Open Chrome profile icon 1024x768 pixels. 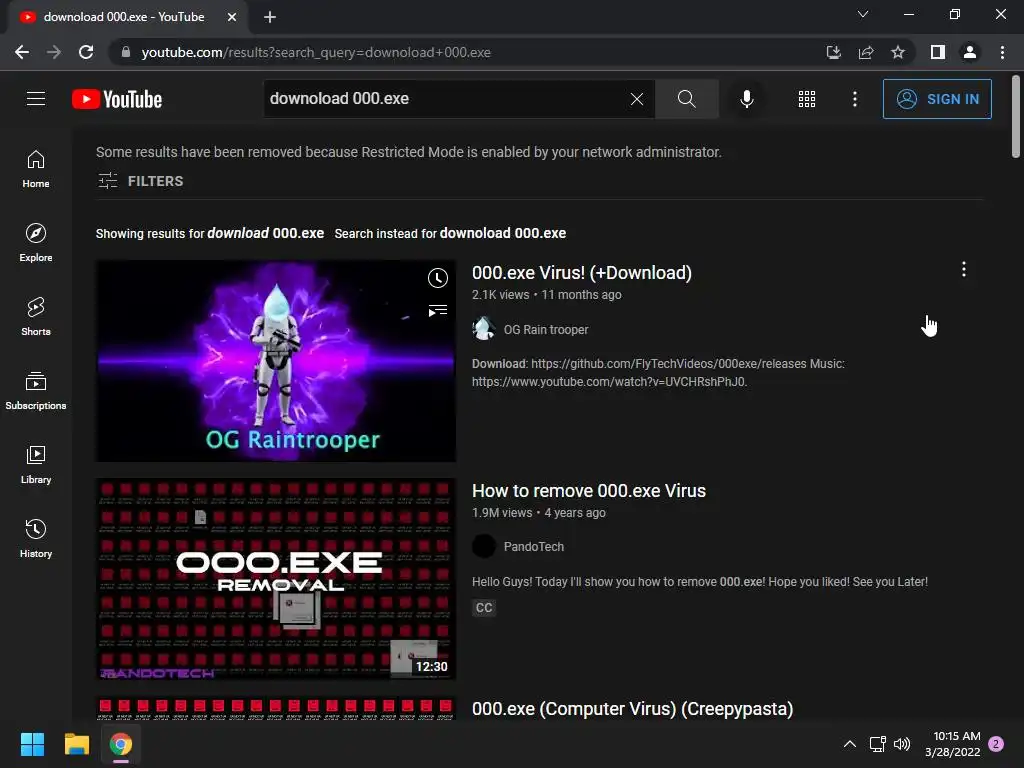click(970, 52)
